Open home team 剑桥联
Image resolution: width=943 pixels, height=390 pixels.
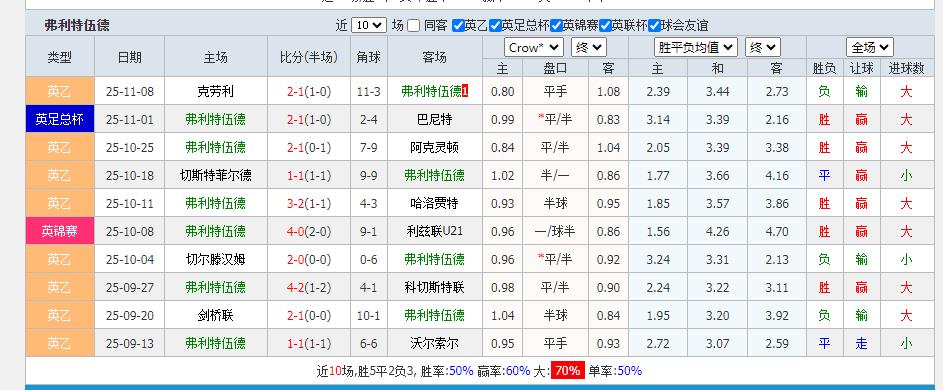click(x=215, y=315)
